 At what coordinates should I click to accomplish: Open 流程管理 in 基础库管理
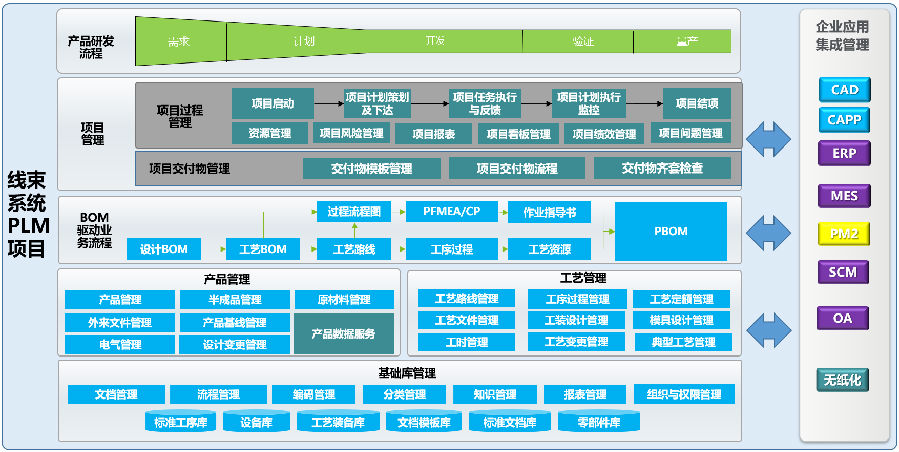(x=218, y=395)
